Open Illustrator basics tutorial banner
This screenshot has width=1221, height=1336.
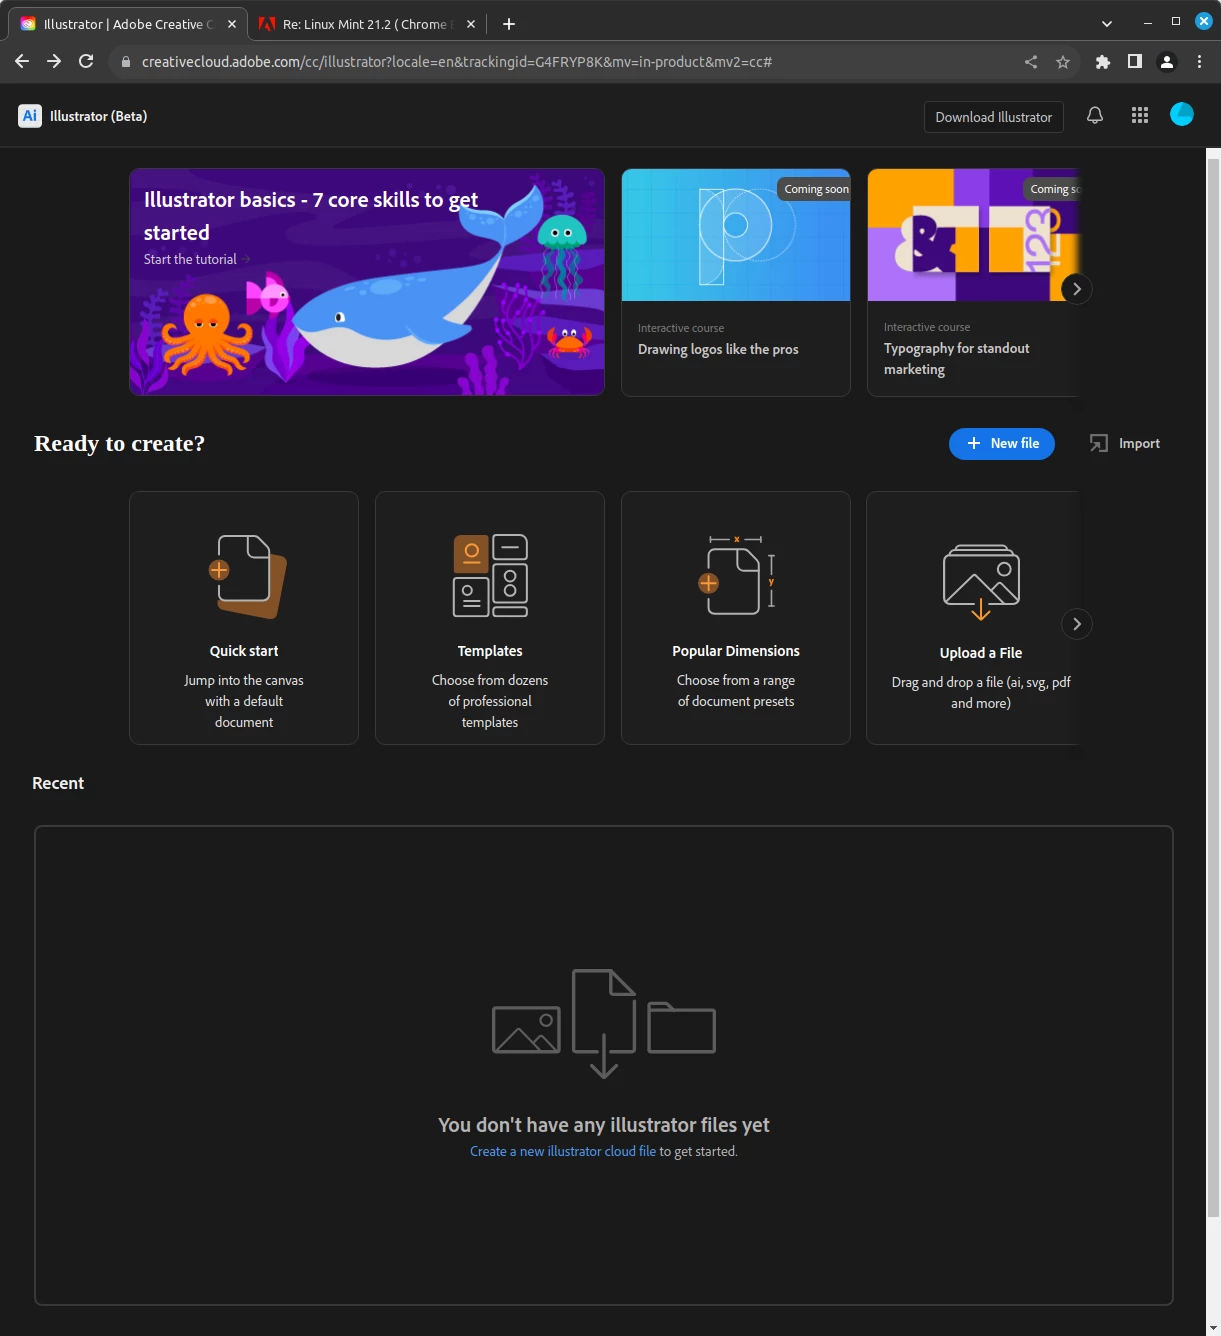point(367,282)
